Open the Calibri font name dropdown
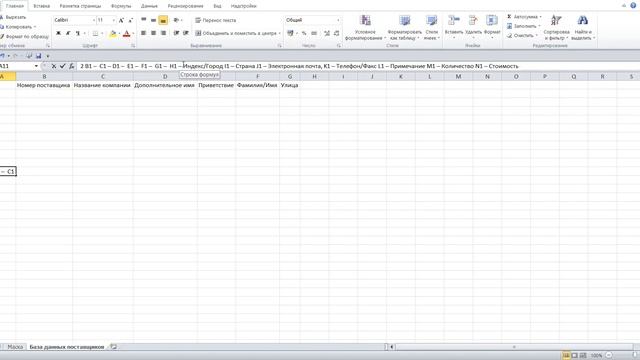This screenshot has height=360, width=640. click(93, 20)
